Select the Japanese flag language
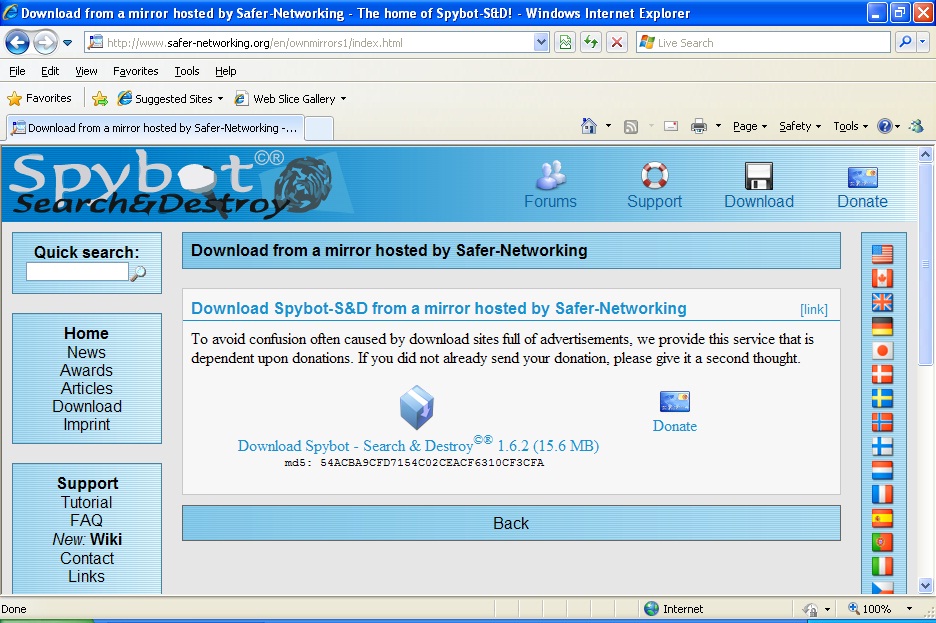Viewport: 936px width, 623px height. [x=882, y=351]
